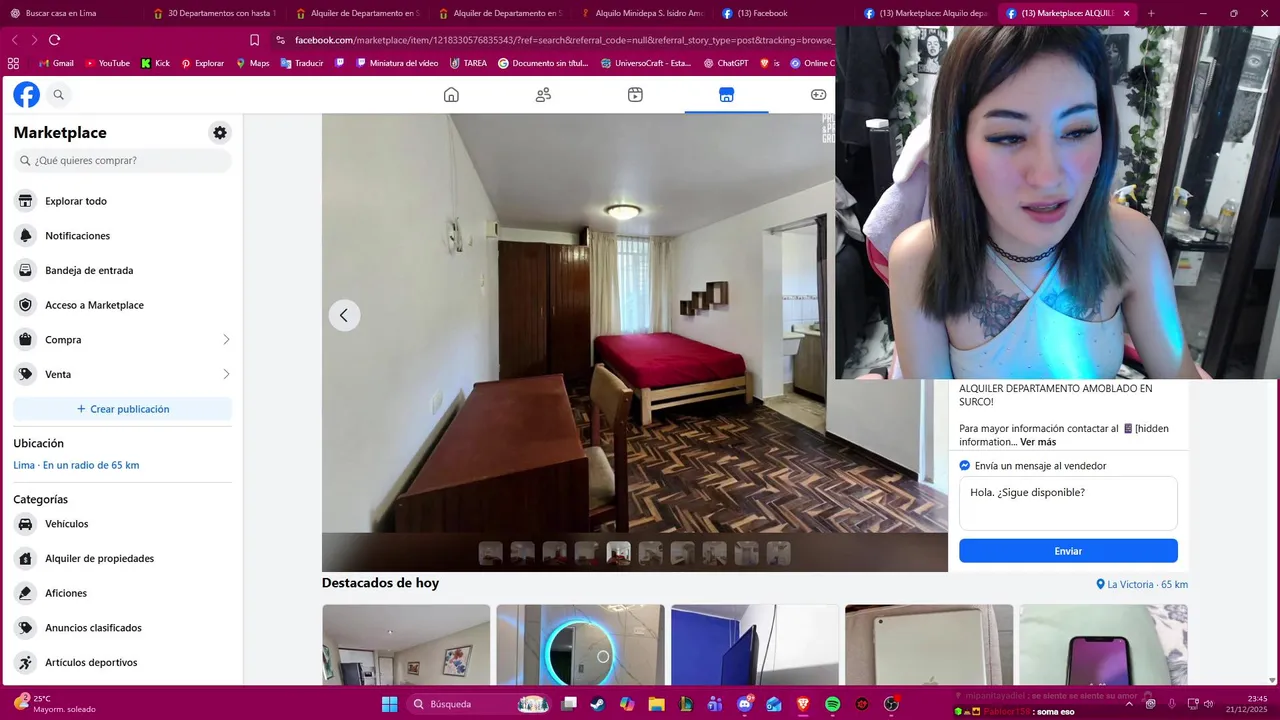The height and width of the screenshot is (720, 1280).
Task: Select Alquiler de propiedades category
Action: [122, 558]
